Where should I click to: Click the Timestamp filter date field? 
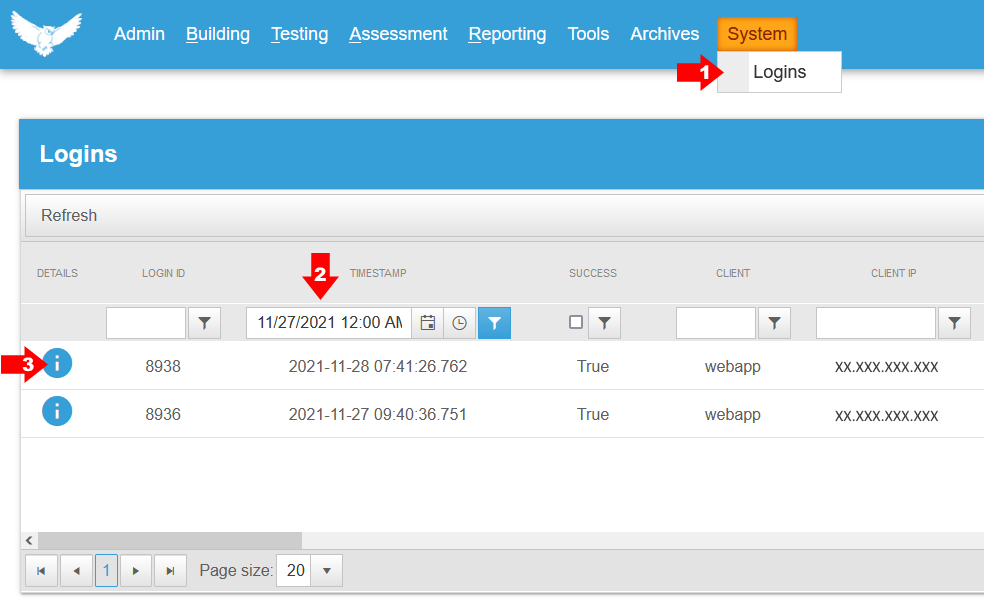[x=329, y=322]
